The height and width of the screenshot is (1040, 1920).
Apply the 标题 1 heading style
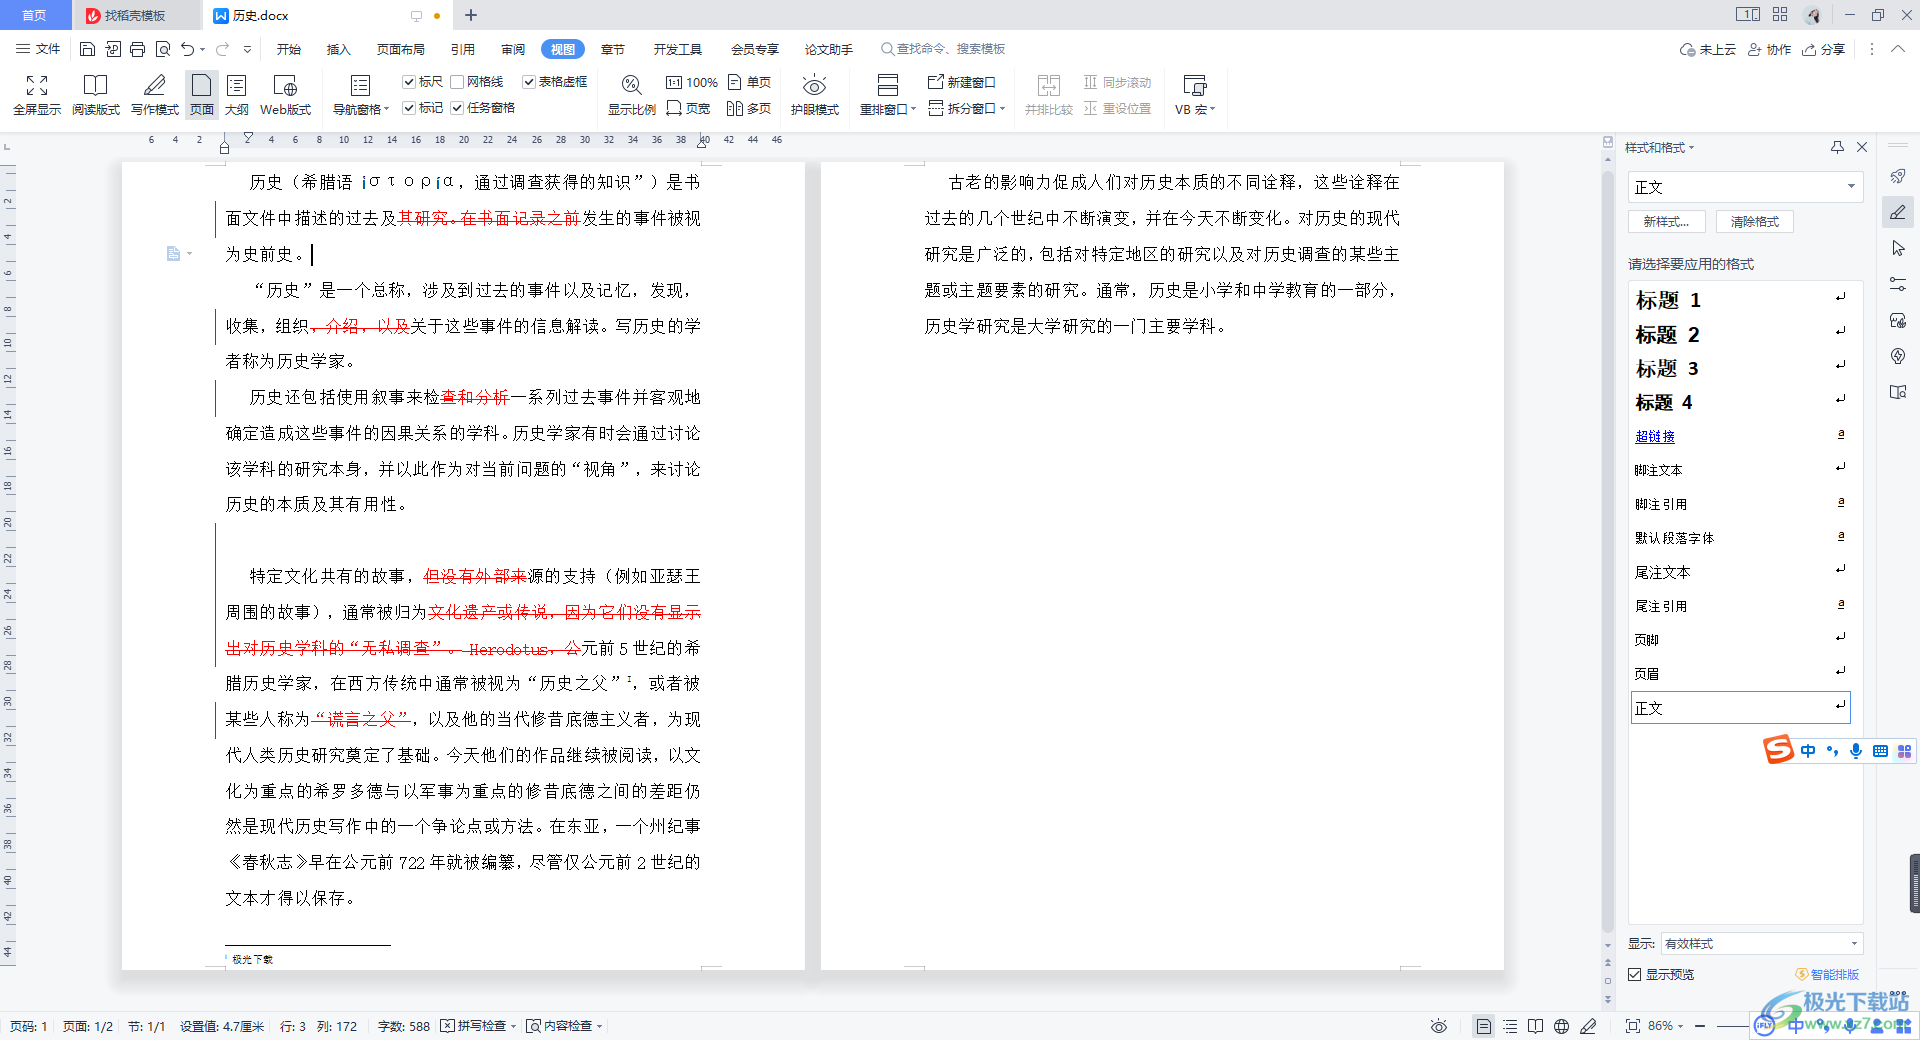tap(1741, 300)
